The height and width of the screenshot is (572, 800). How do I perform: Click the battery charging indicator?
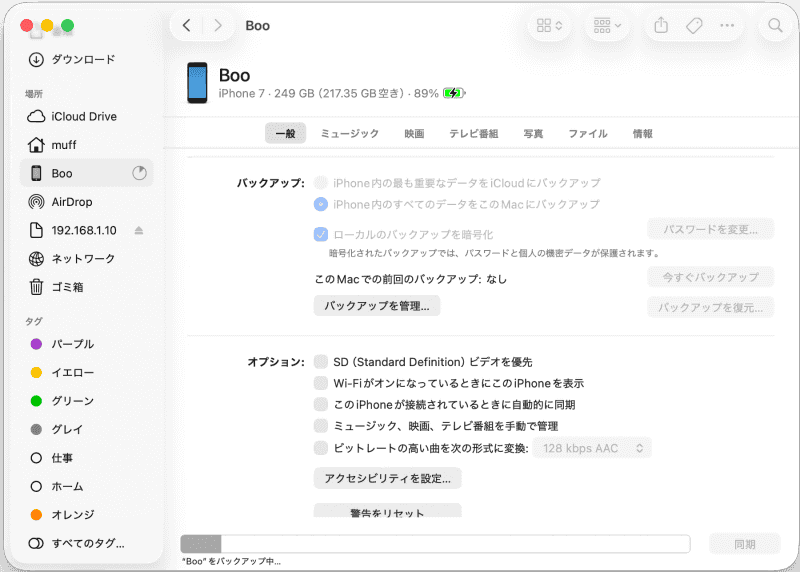(454, 93)
